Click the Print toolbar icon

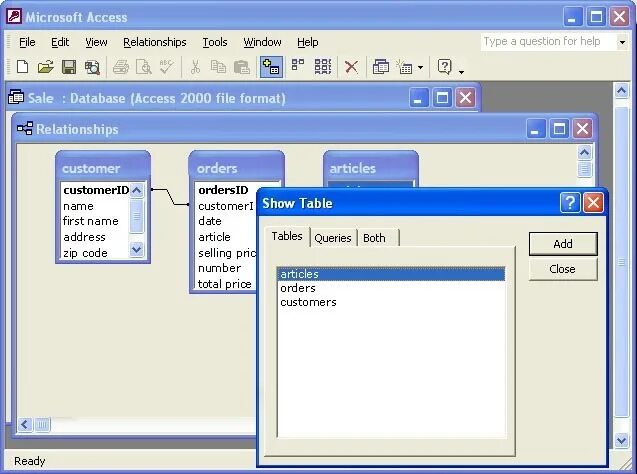(x=121, y=67)
